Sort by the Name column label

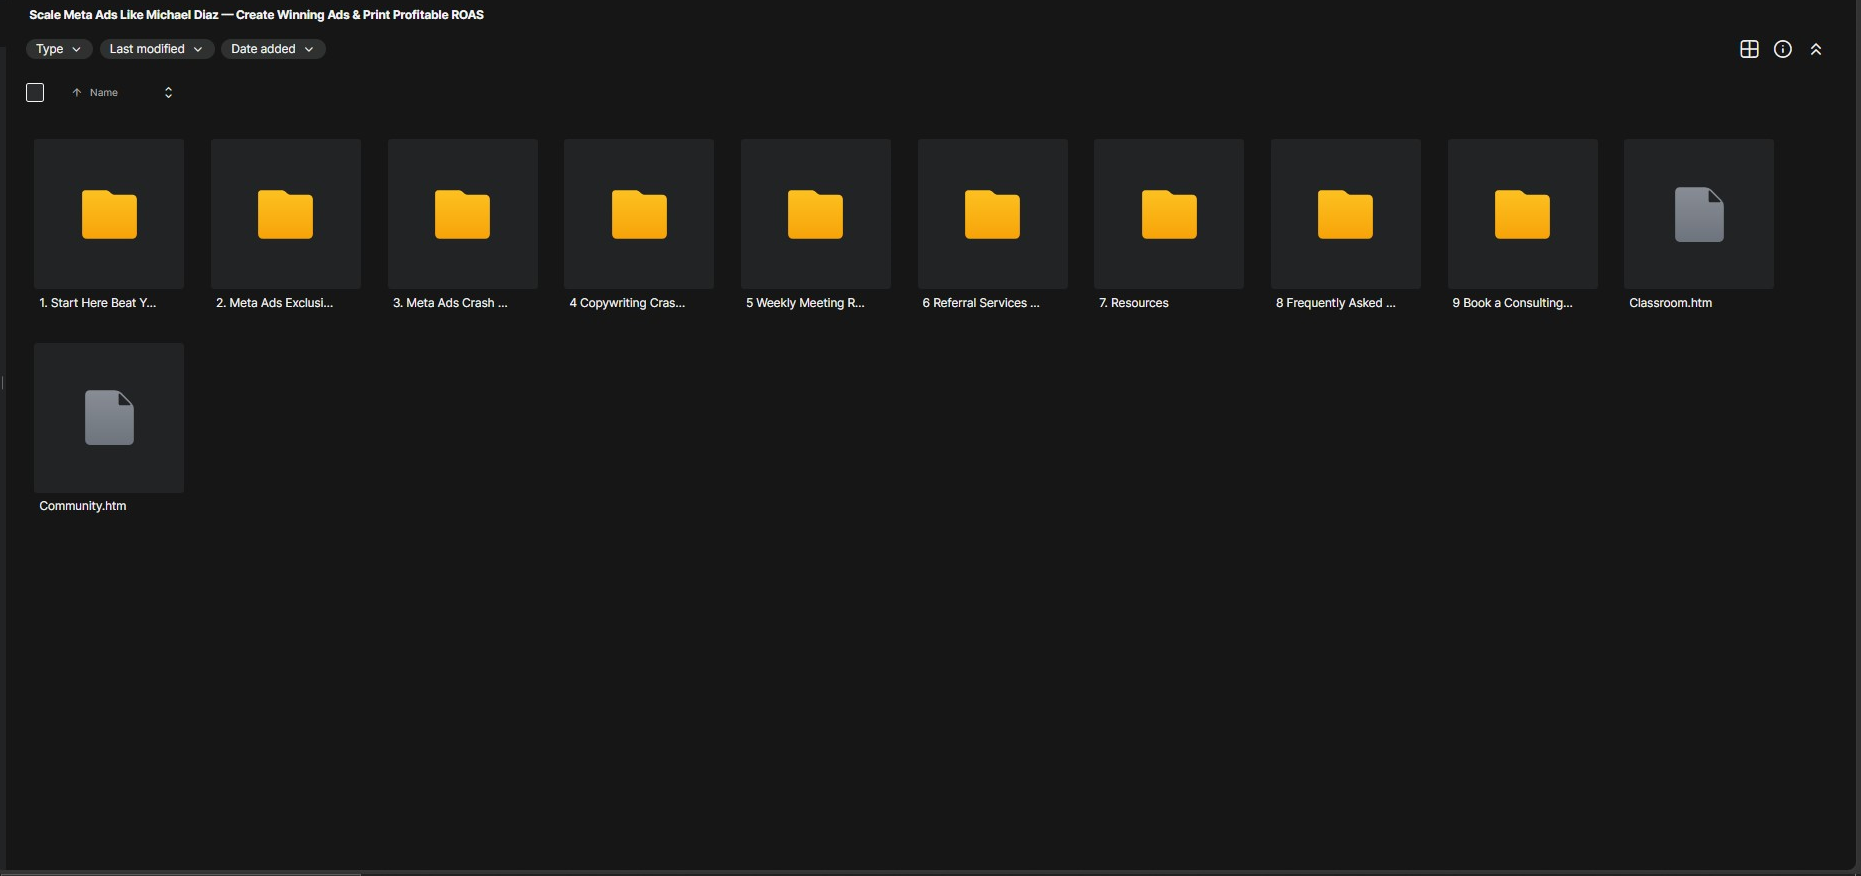[104, 93]
